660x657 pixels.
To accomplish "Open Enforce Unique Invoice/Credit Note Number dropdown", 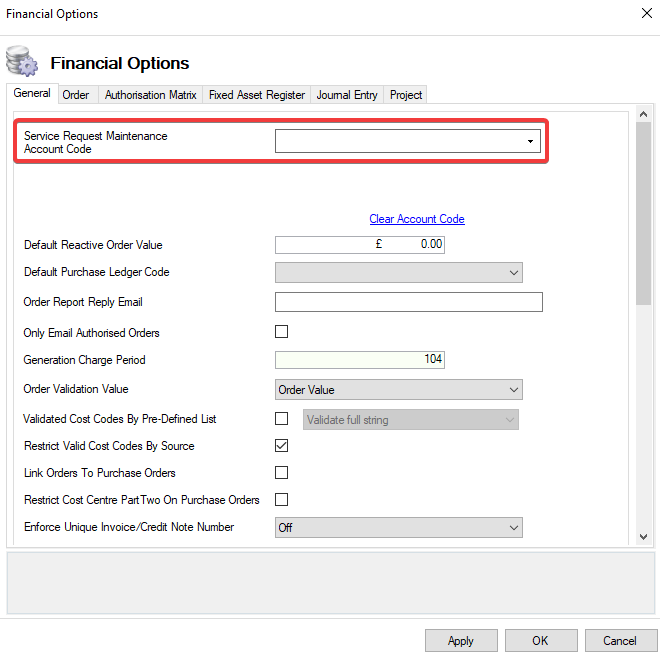I will pos(513,527).
